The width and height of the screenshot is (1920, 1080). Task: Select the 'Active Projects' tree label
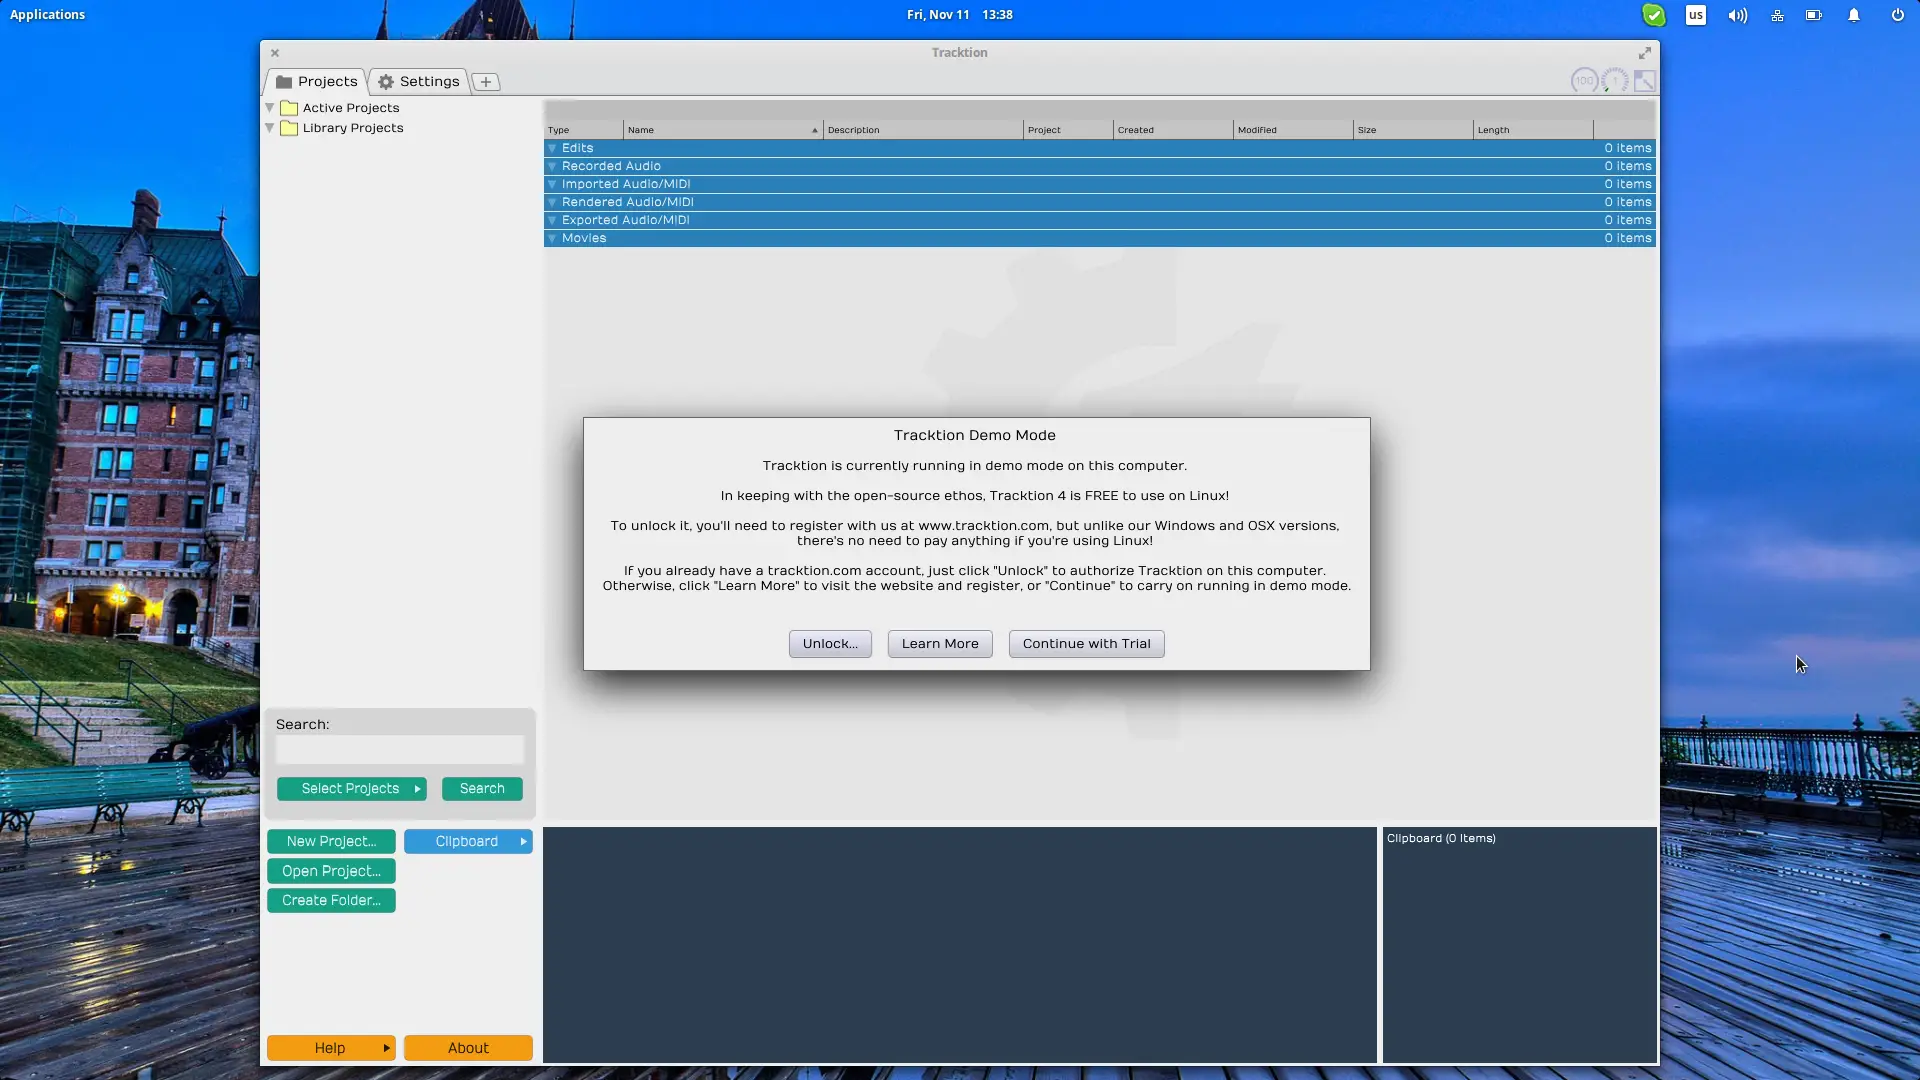pyautogui.click(x=351, y=108)
